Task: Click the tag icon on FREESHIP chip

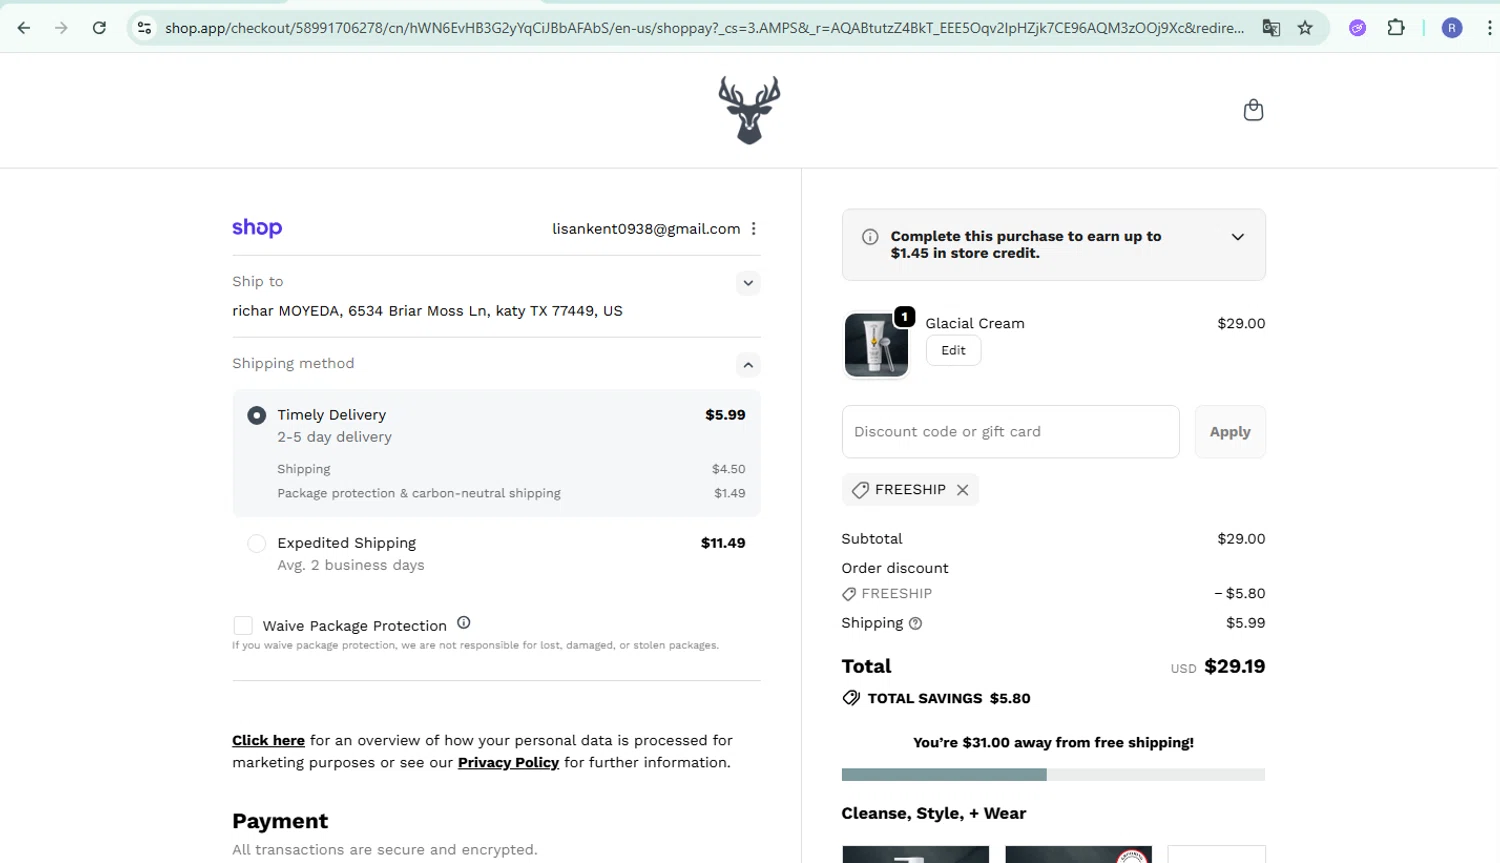Action: click(x=860, y=490)
